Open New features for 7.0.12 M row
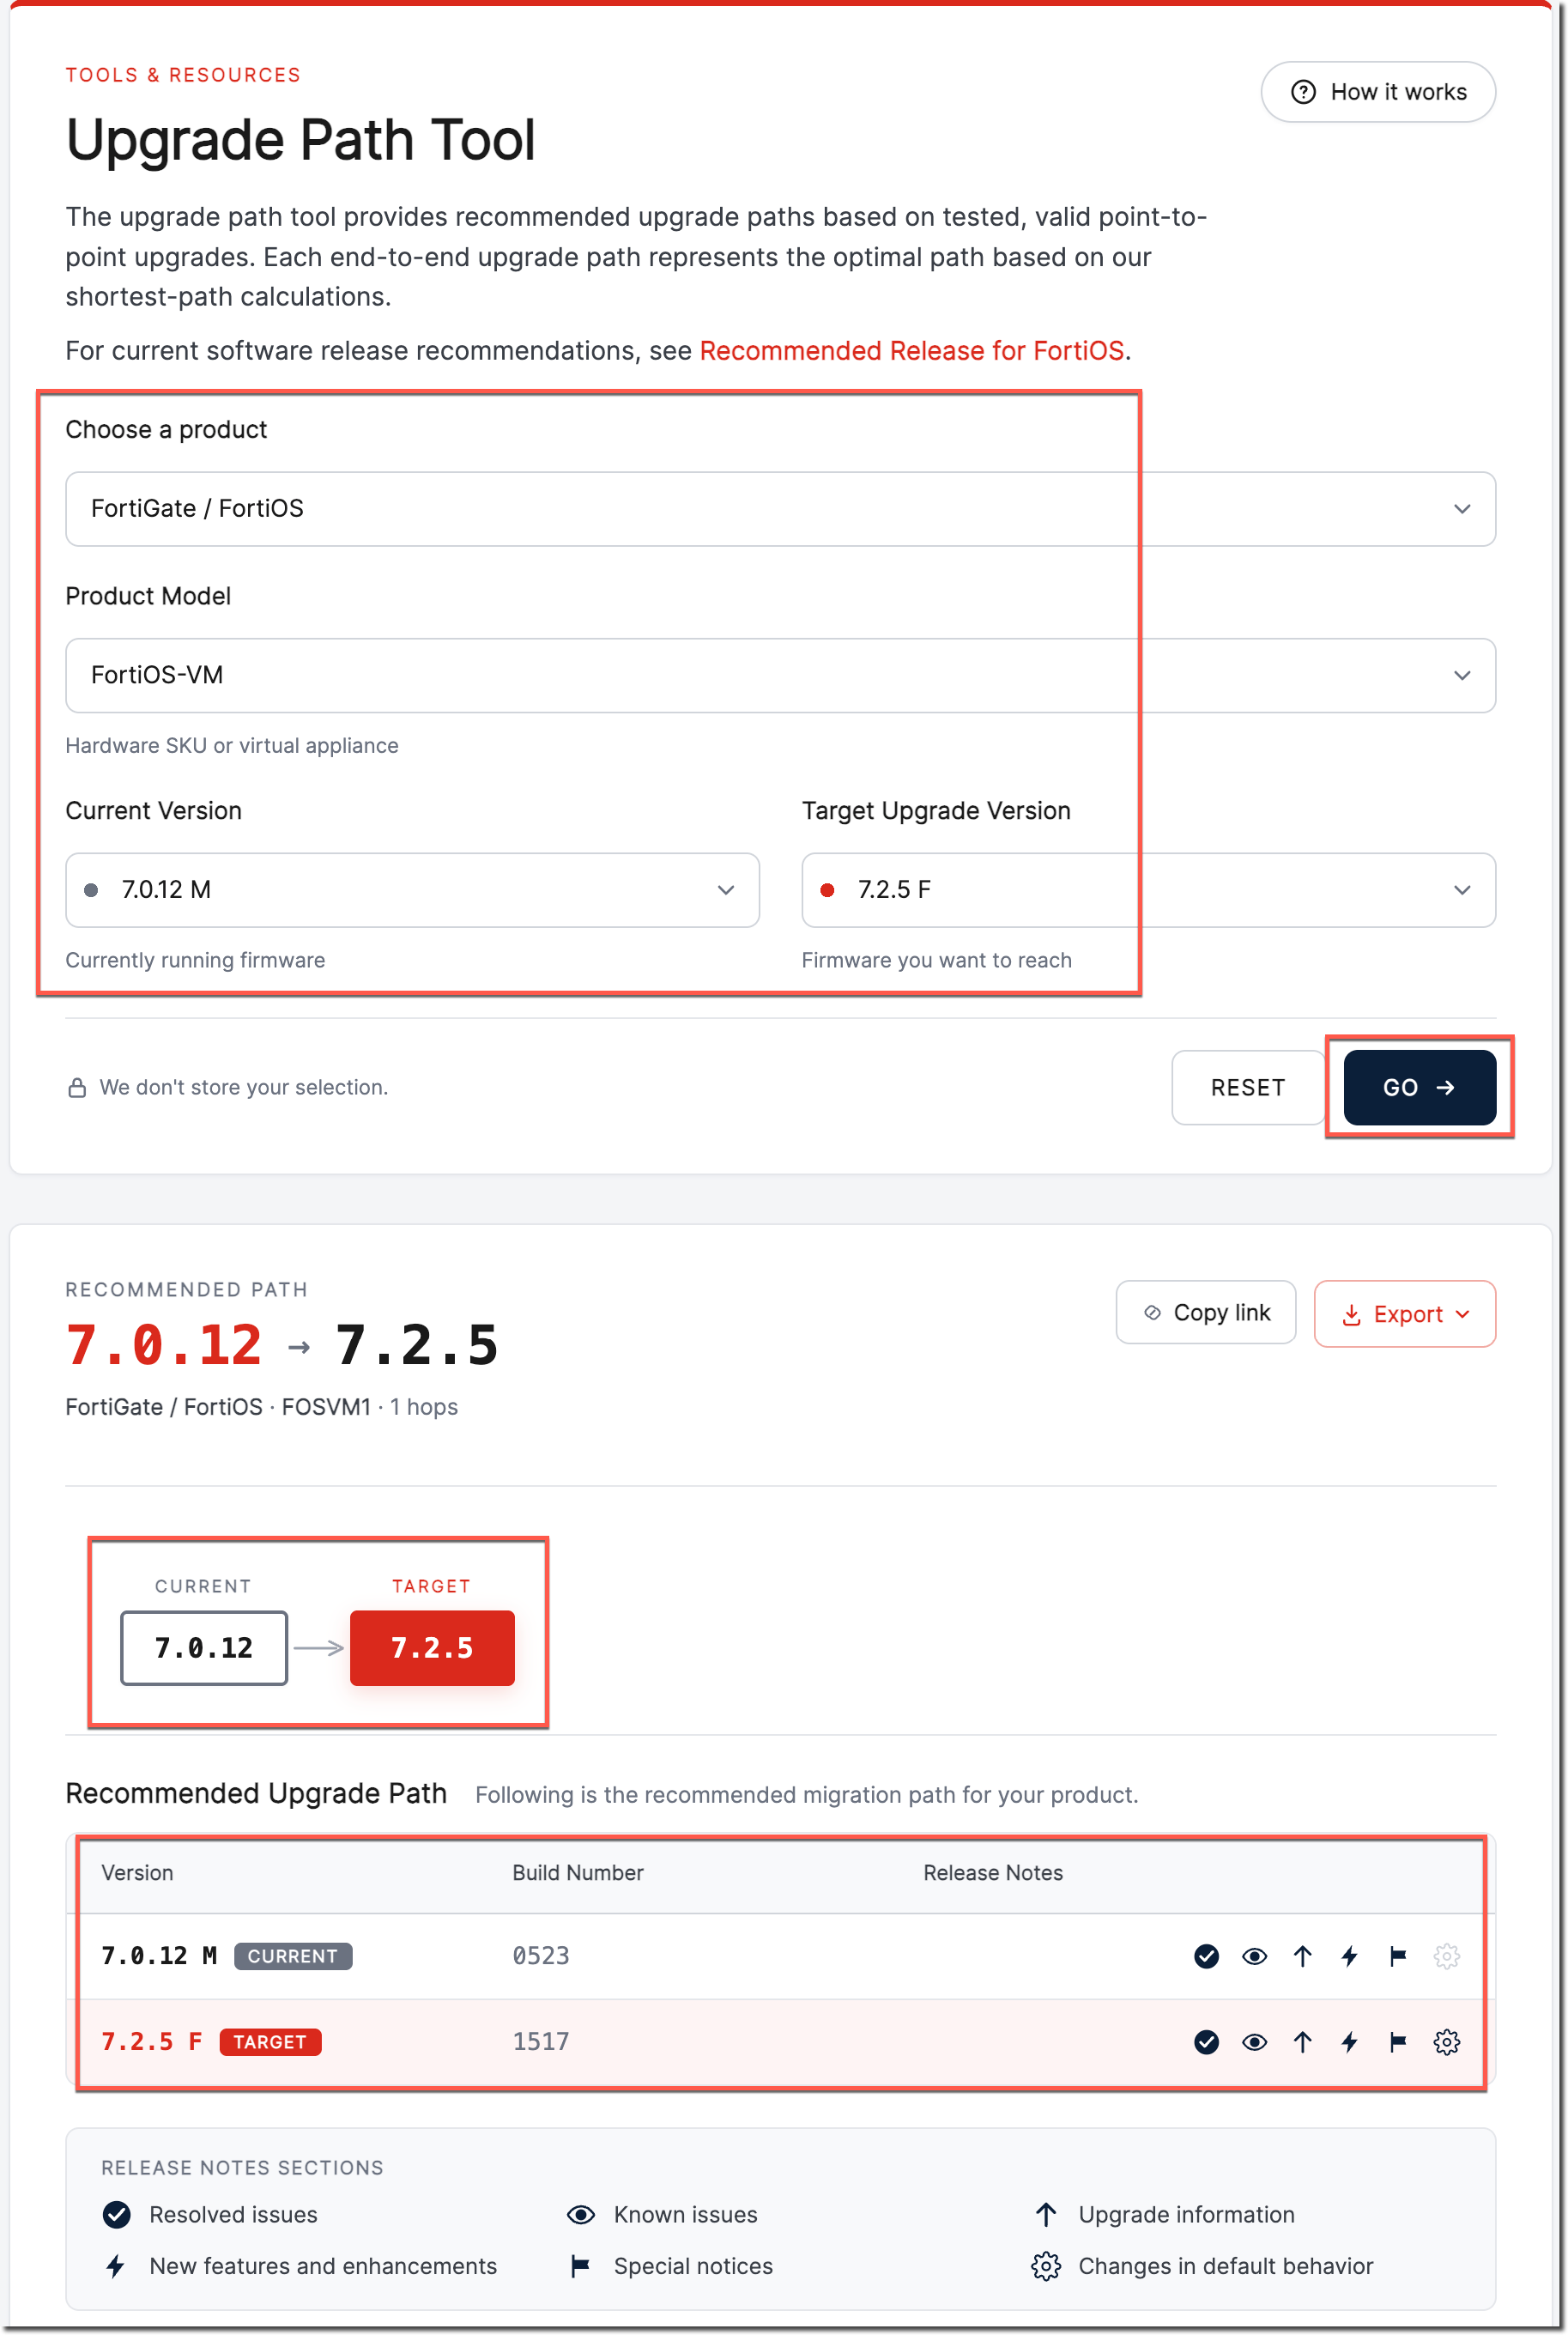Viewport: 1568px width, 2335px height. point(1350,1956)
